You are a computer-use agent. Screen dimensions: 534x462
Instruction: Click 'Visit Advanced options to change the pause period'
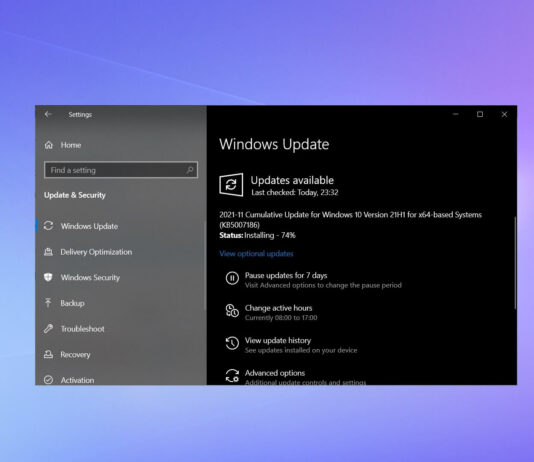click(323, 285)
